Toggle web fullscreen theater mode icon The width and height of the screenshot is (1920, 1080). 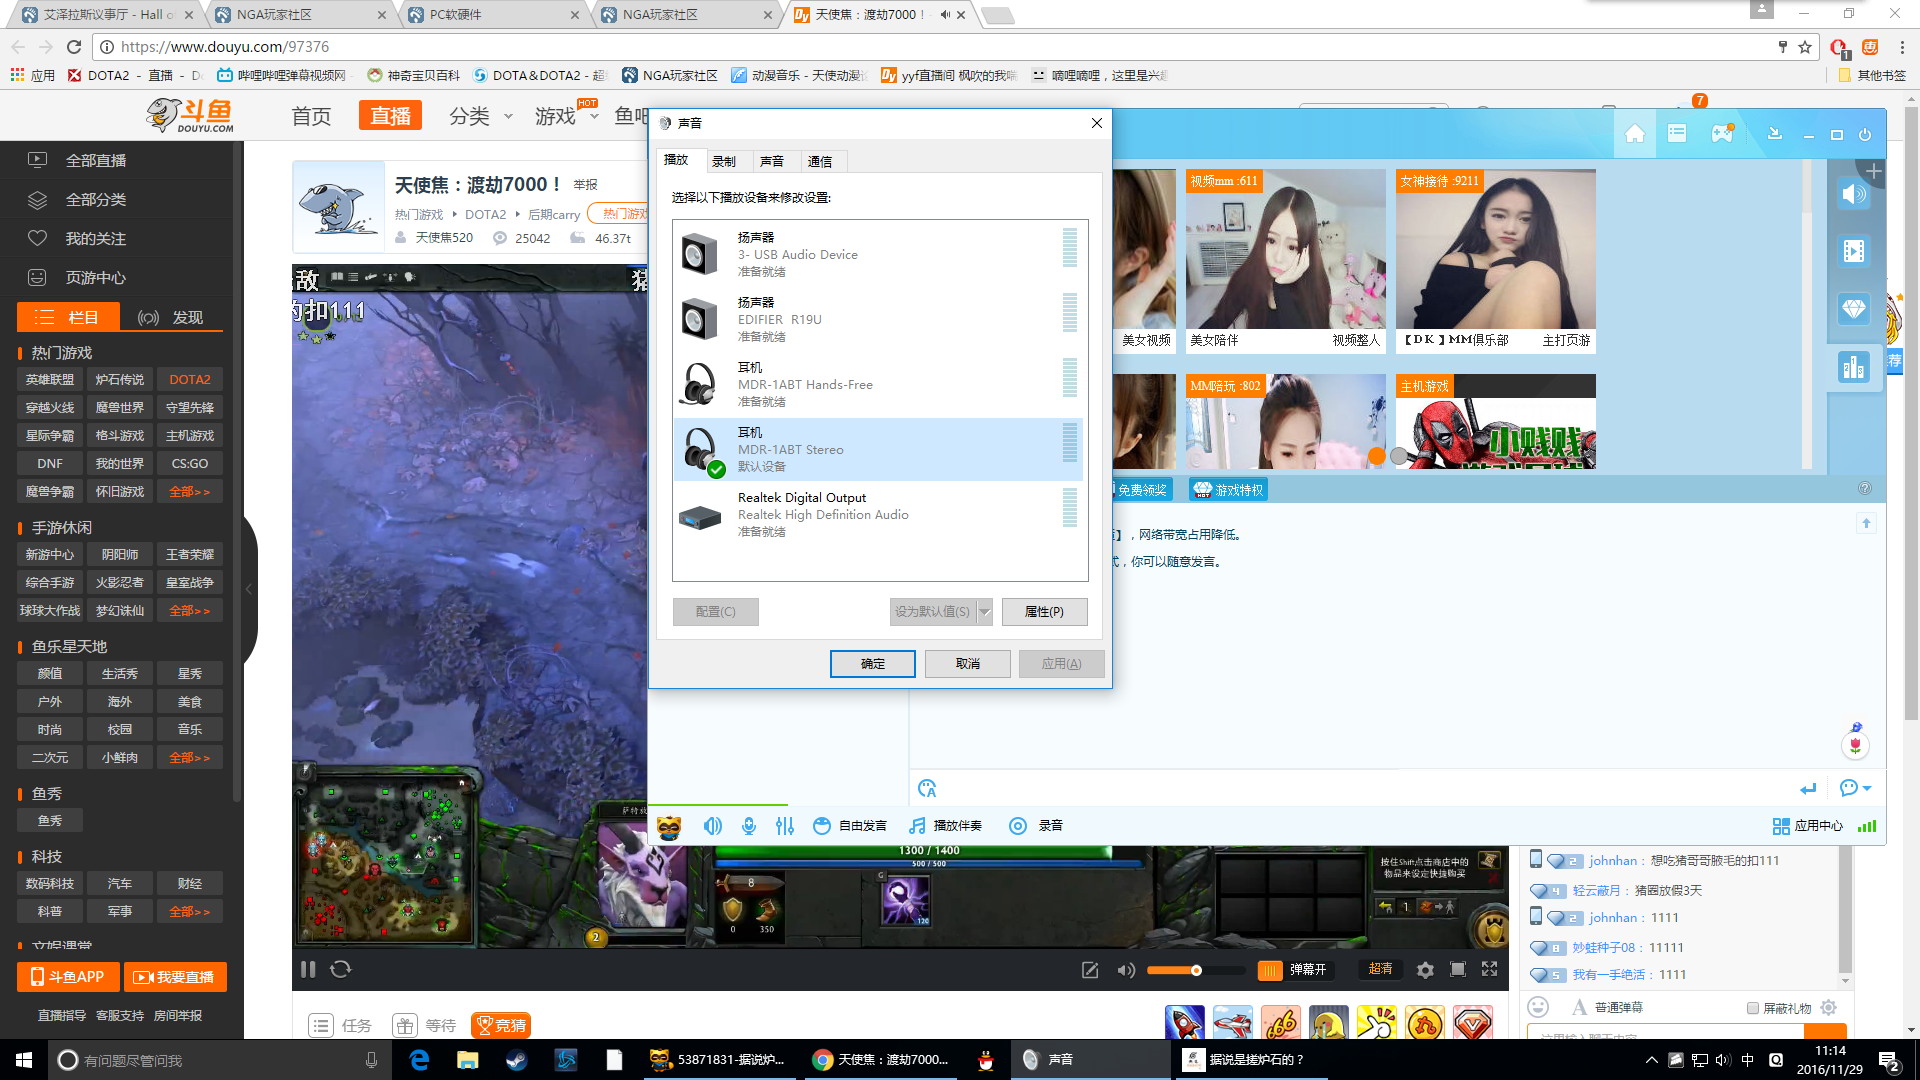click(x=1458, y=969)
